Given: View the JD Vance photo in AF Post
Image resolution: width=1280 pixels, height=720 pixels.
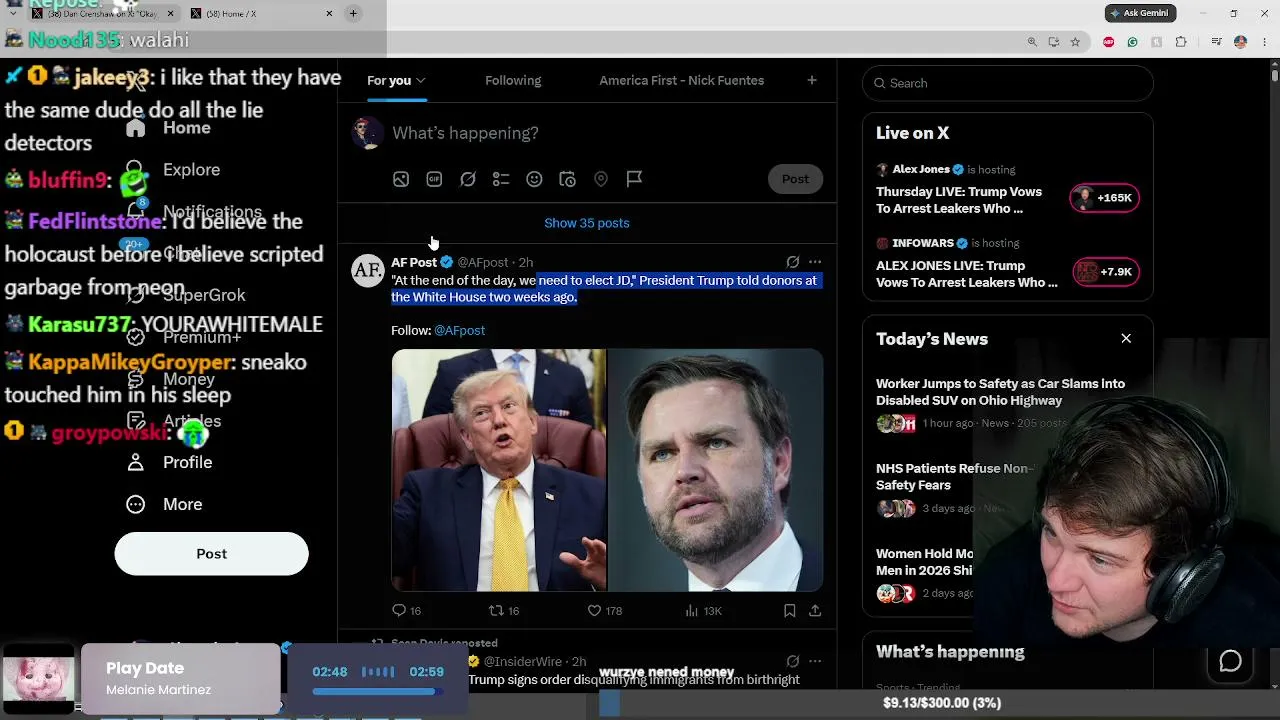Looking at the screenshot, I should [x=716, y=470].
